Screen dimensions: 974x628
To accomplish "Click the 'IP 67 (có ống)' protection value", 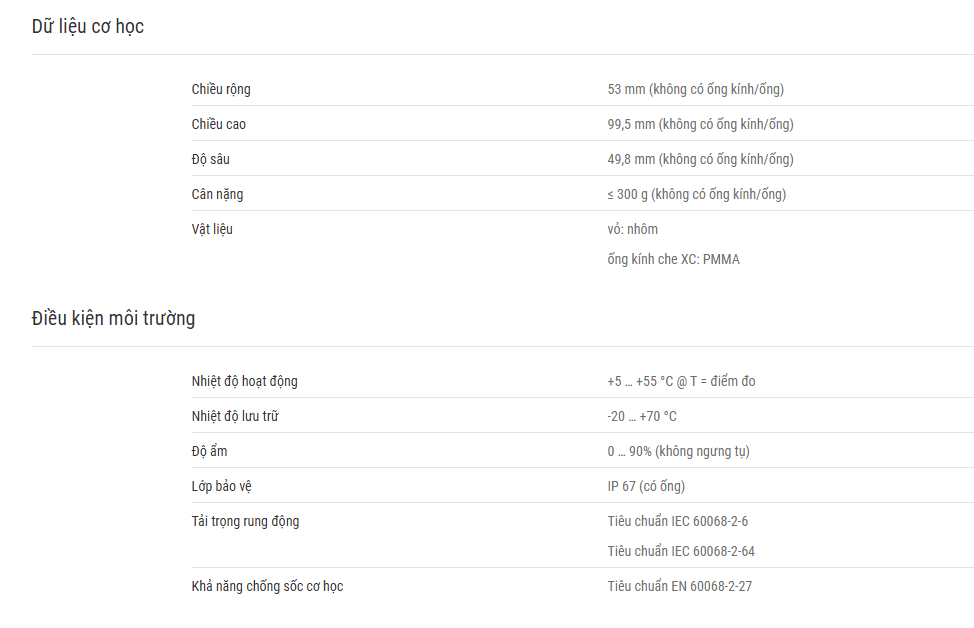I will [x=646, y=486].
